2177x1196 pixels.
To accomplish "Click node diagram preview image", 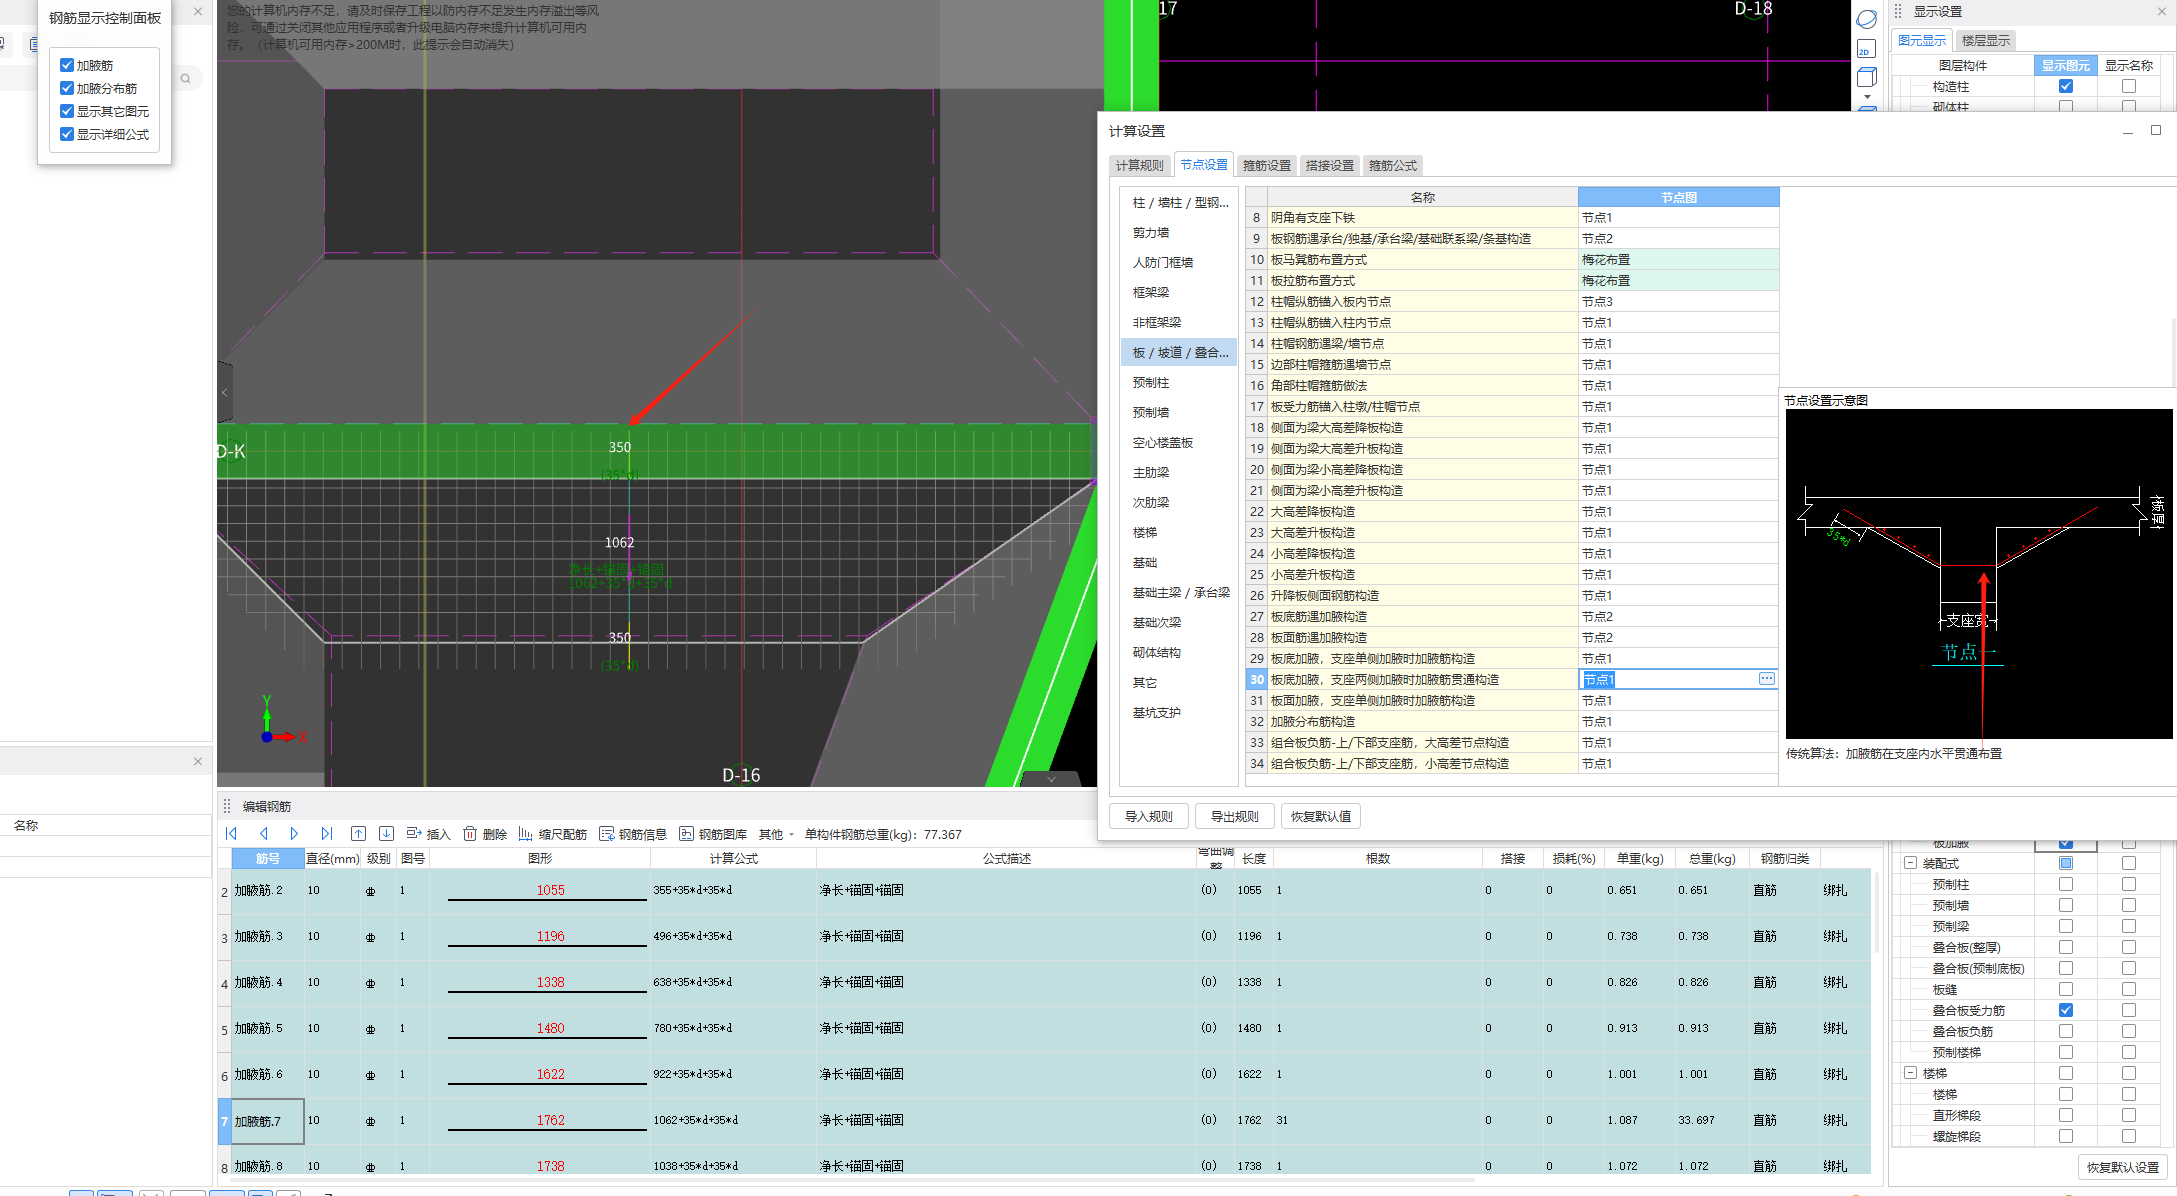I will tap(1979, 573).
